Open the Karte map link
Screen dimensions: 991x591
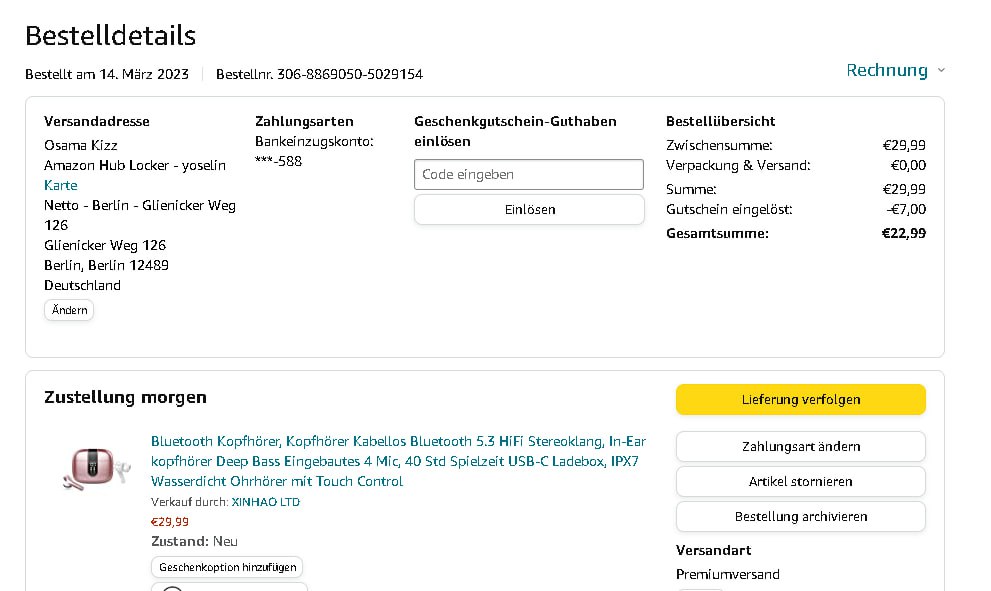(x=60, y=185)
